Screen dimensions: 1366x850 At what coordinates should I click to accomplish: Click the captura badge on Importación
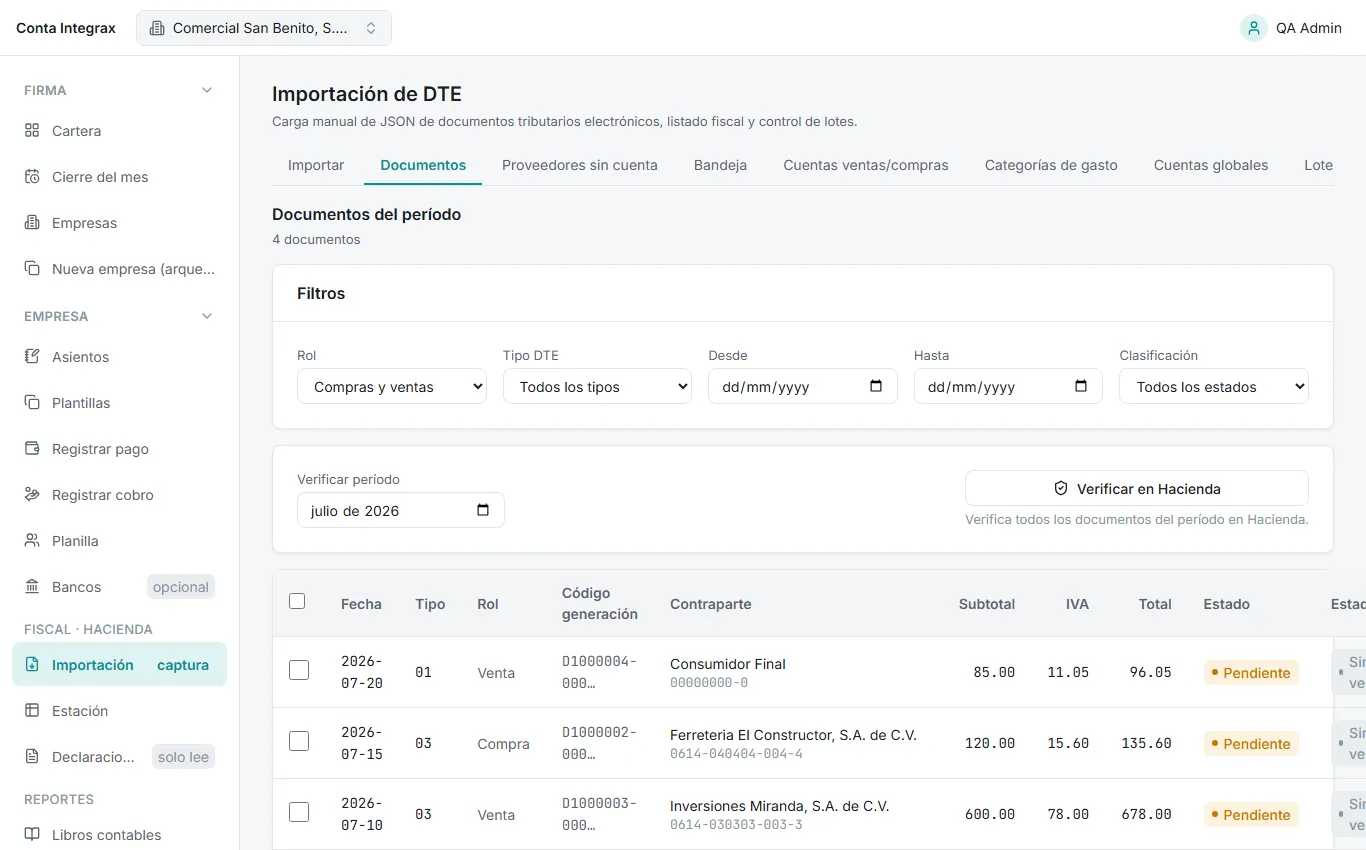(x=183, y=665)
